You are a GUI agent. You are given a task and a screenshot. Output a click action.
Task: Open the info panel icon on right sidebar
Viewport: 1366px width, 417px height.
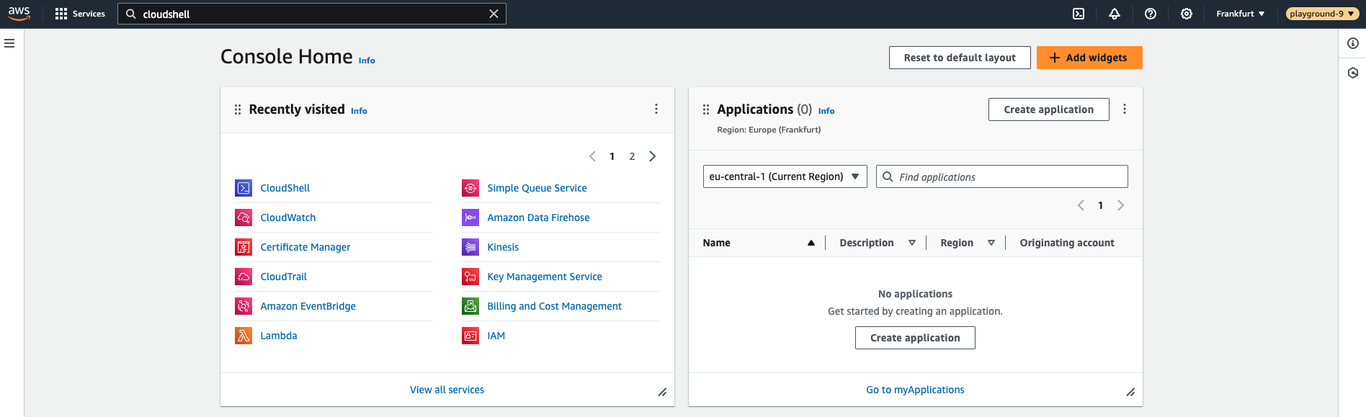[x=1353, y=43]
